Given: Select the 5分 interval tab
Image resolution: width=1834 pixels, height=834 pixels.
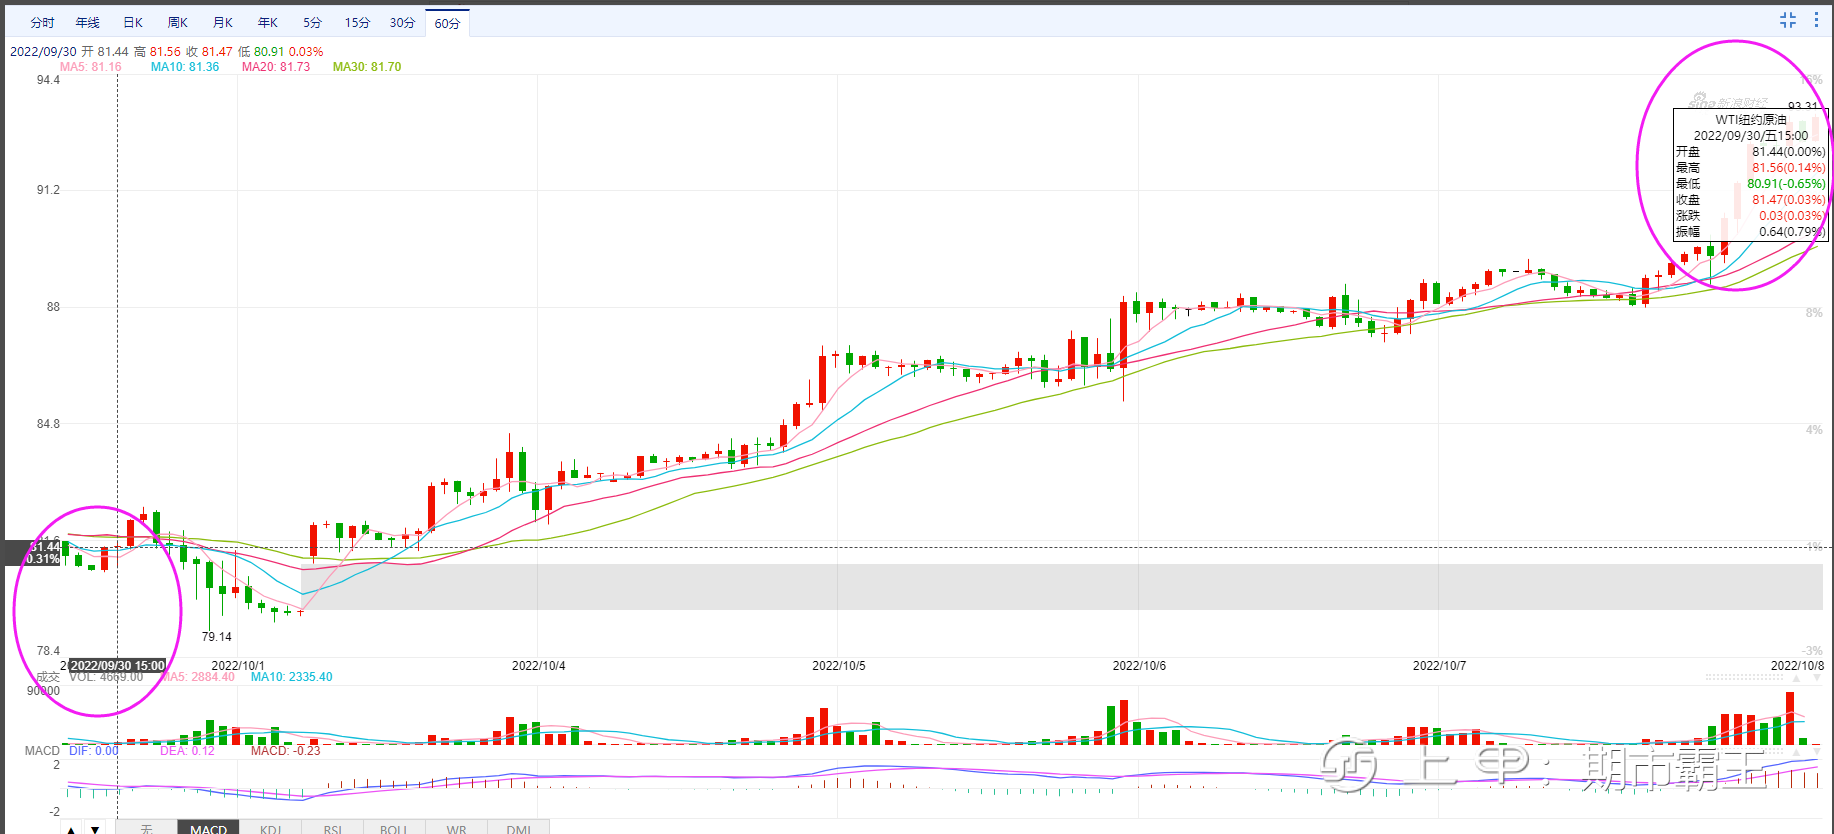Looking at the screenshot, I should 313,22.
